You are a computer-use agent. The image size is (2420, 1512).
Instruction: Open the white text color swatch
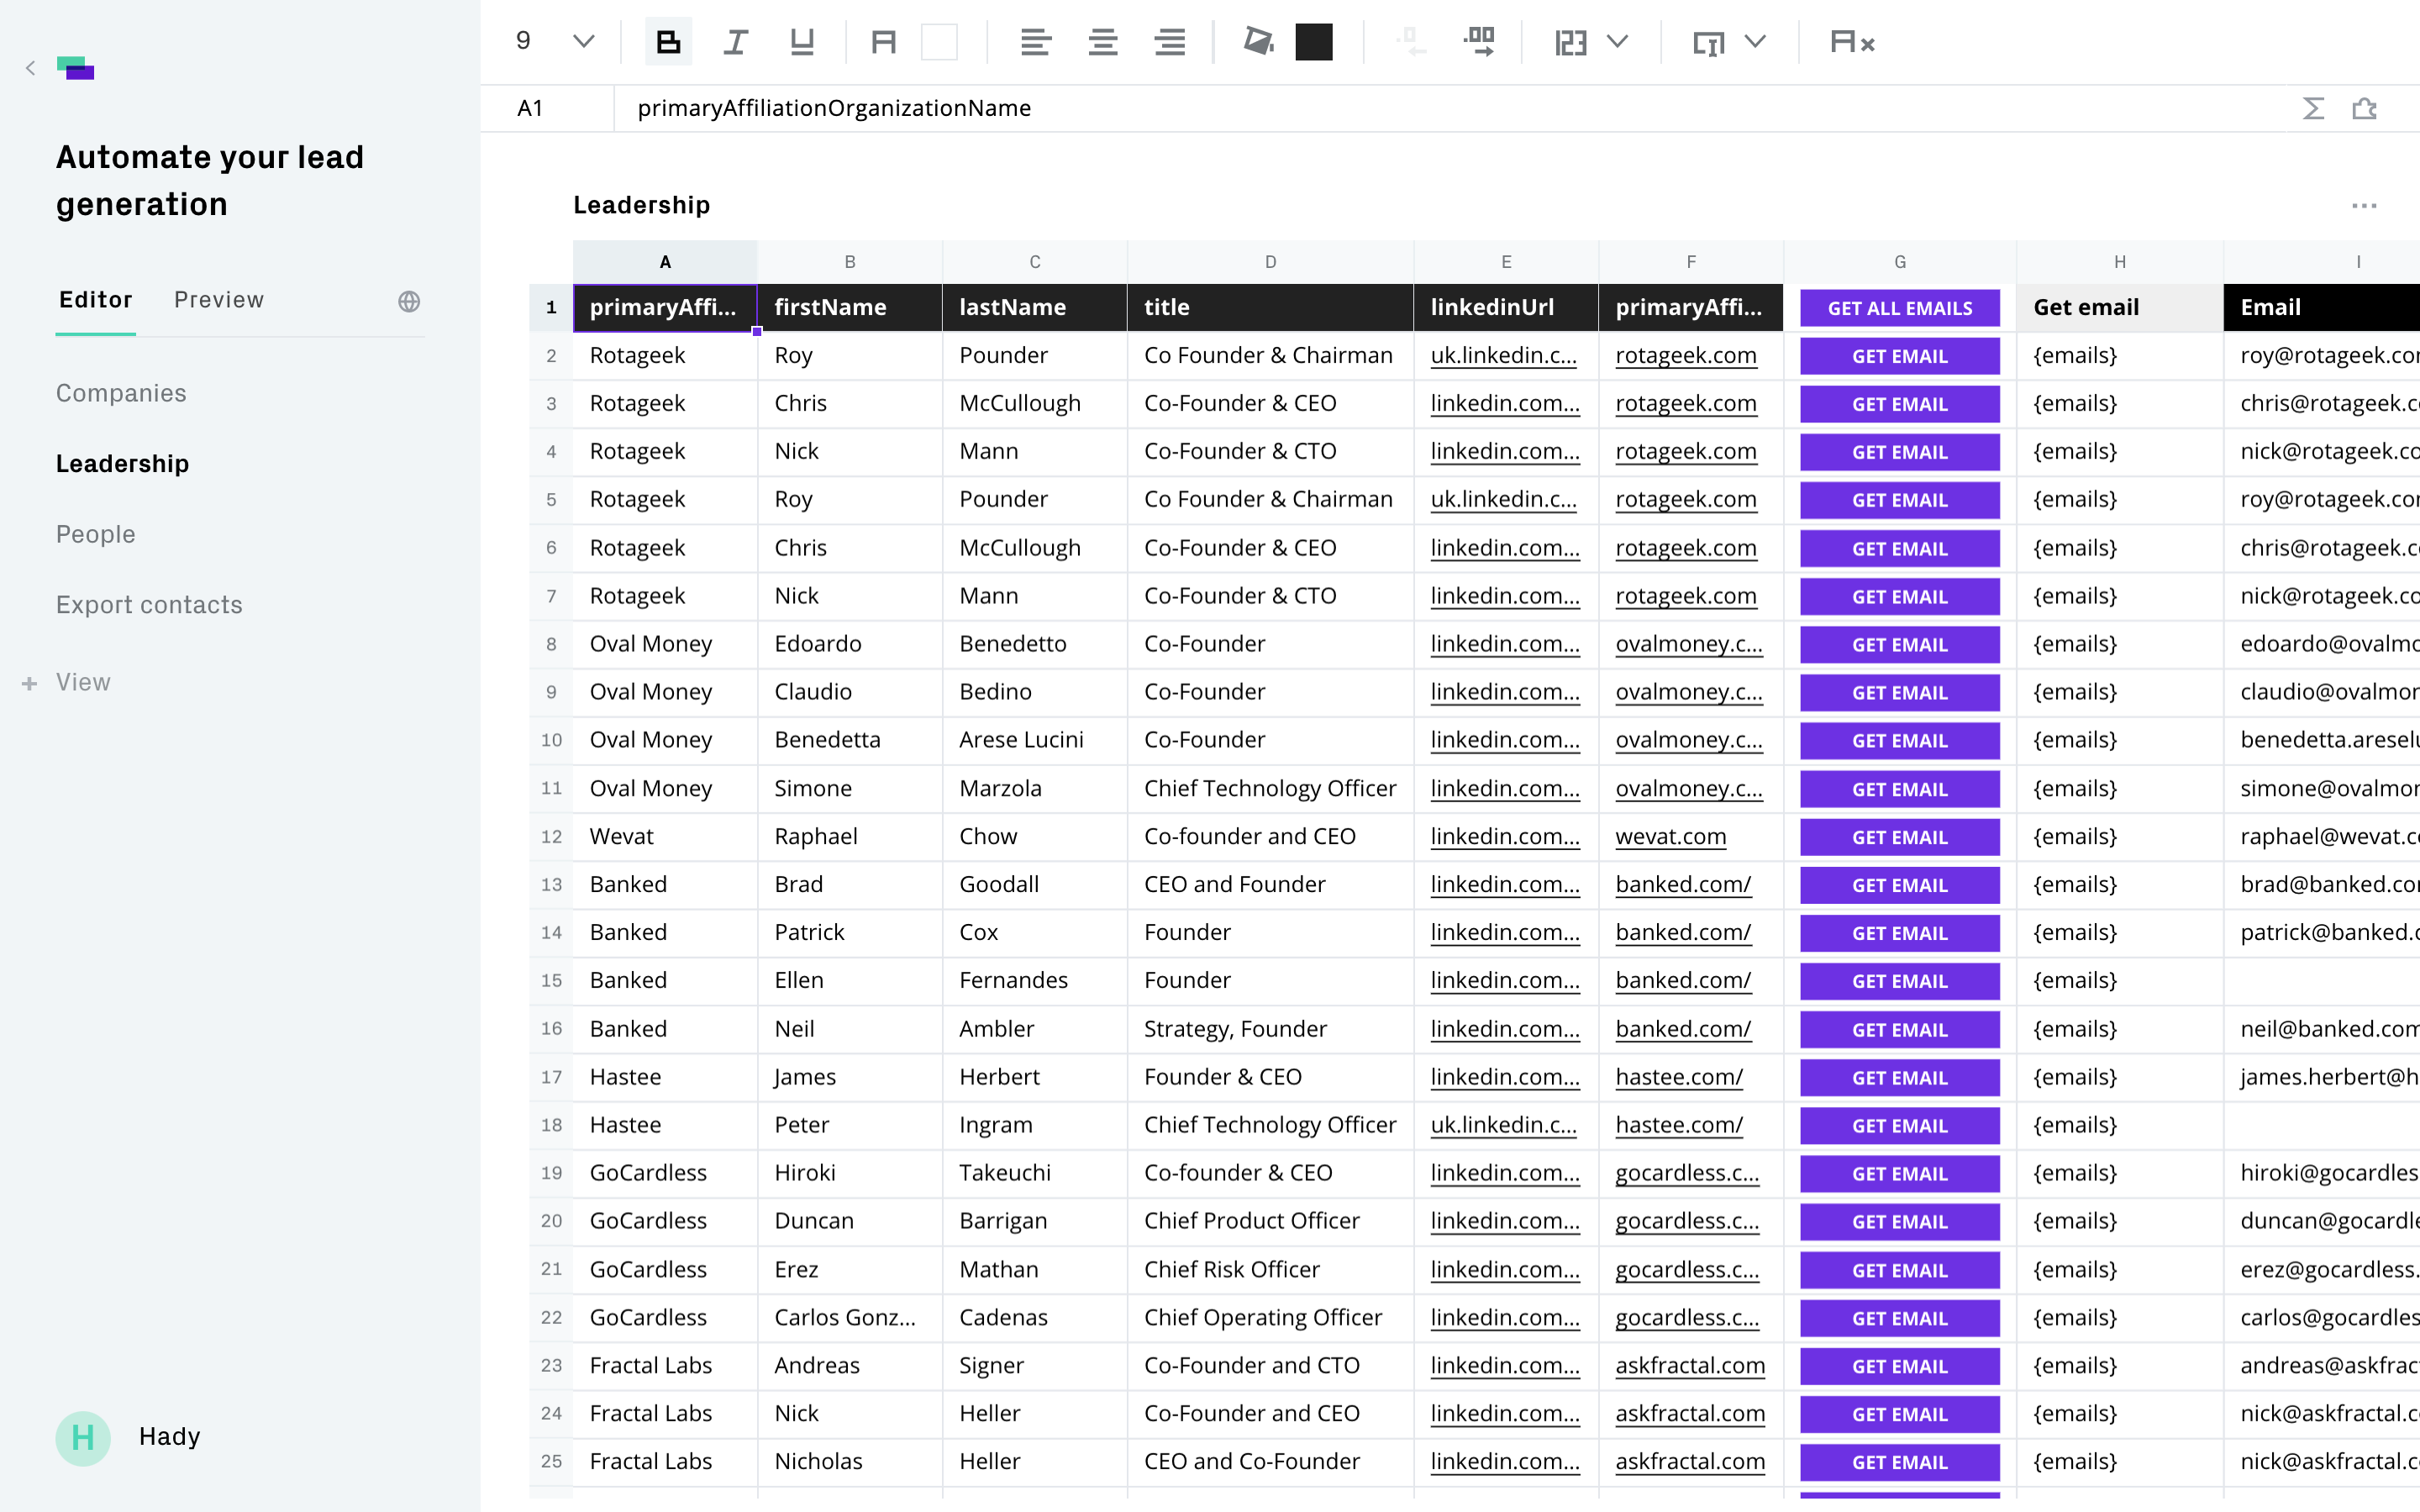click(x=939, y=42)
